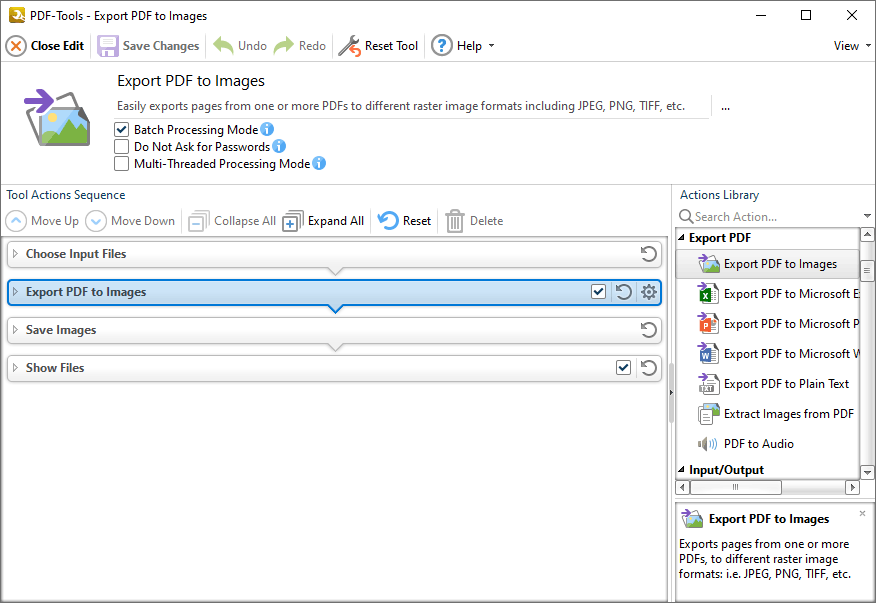Click the library scroll up arrow
Viewport: 876px width, 603px height.
coord(867,234)
